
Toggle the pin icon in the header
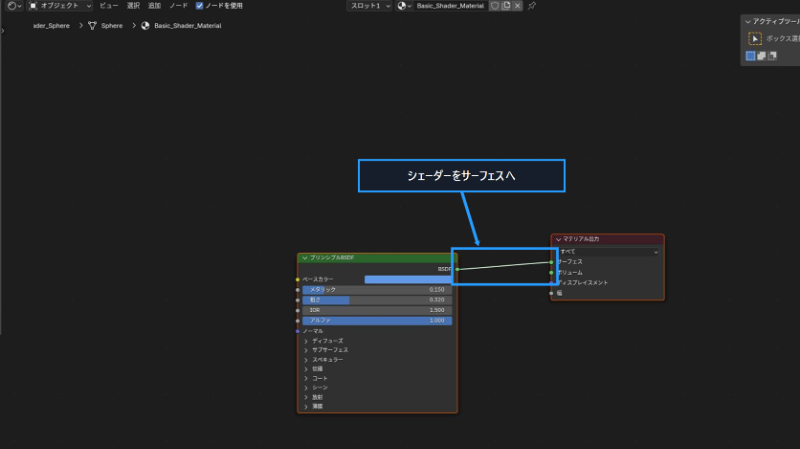click(x=532, y=6)
